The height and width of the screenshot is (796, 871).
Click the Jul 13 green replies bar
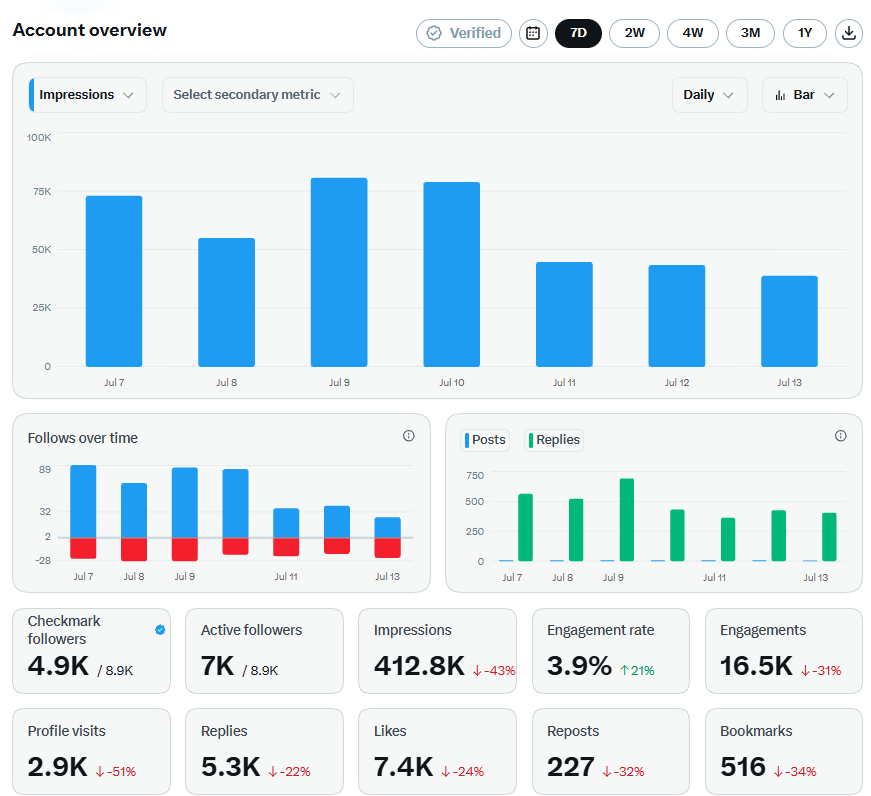[x=829, y=537]
